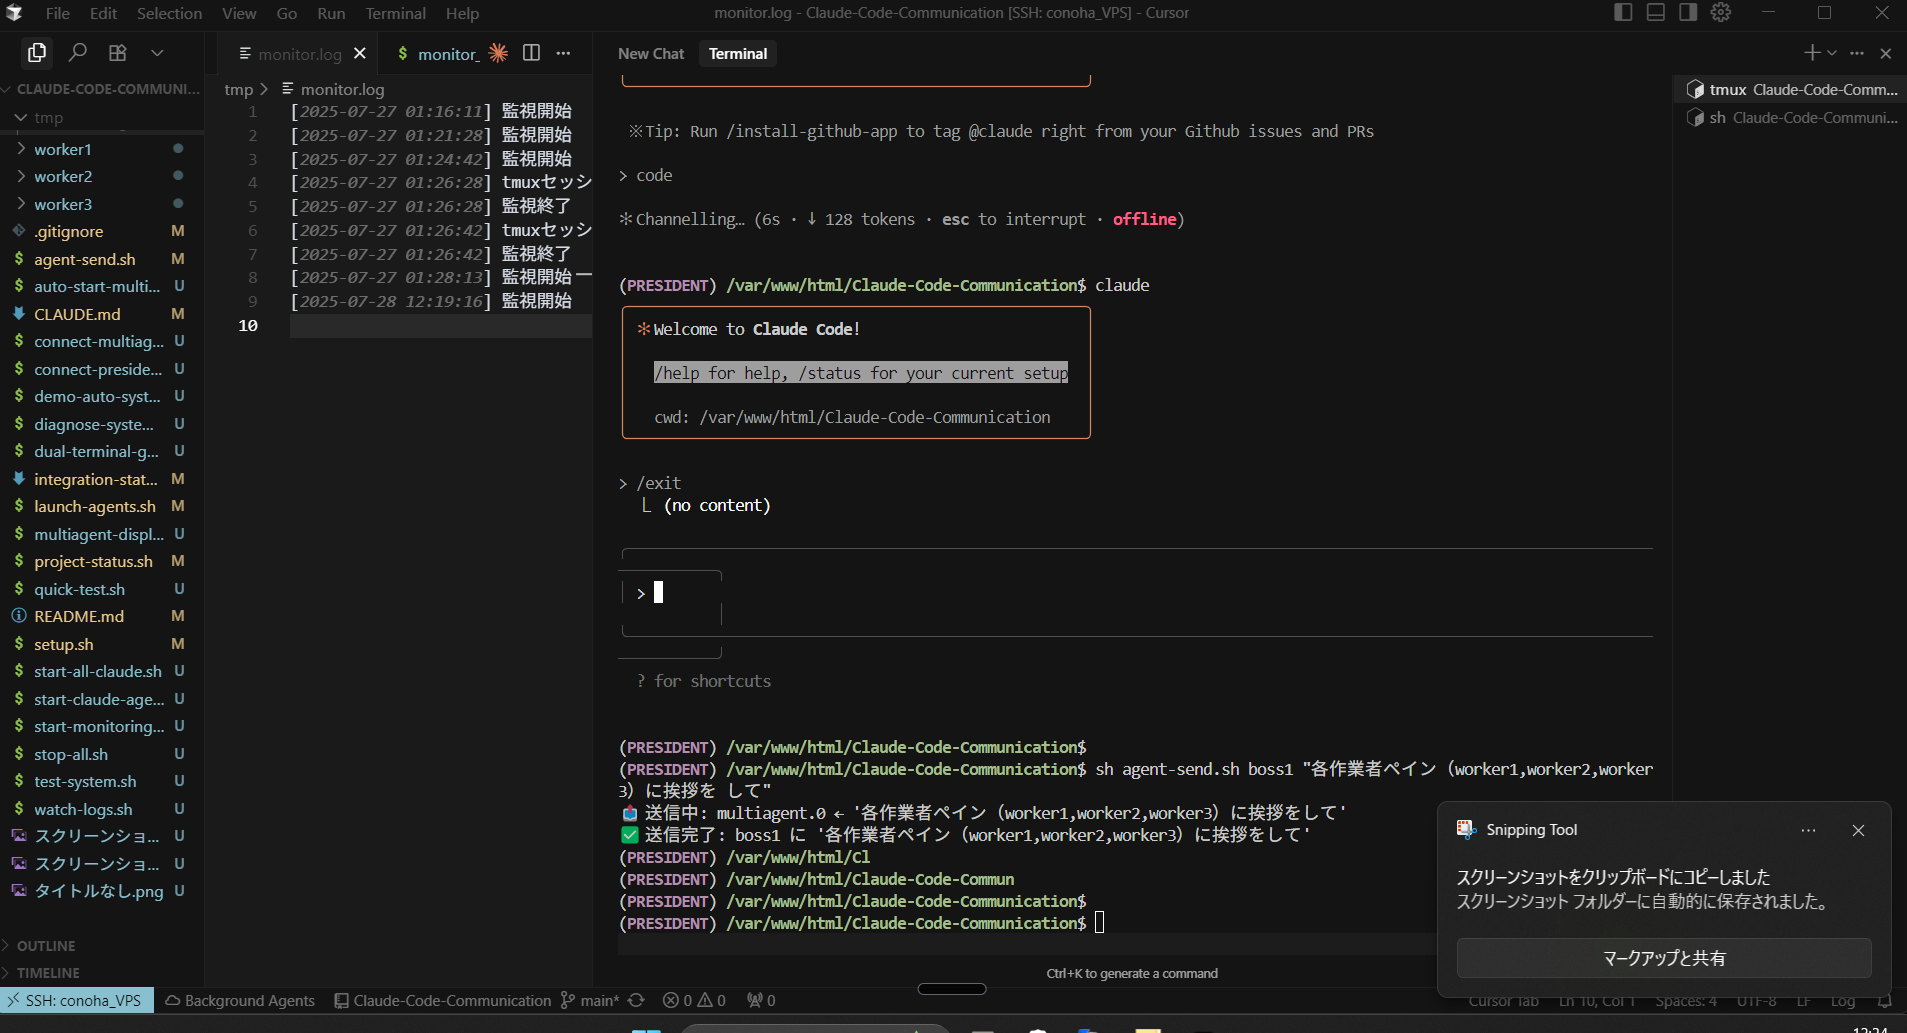
Task: Switch to the New Chat tab
Action: pyautogui.click(x=651, y=53)
